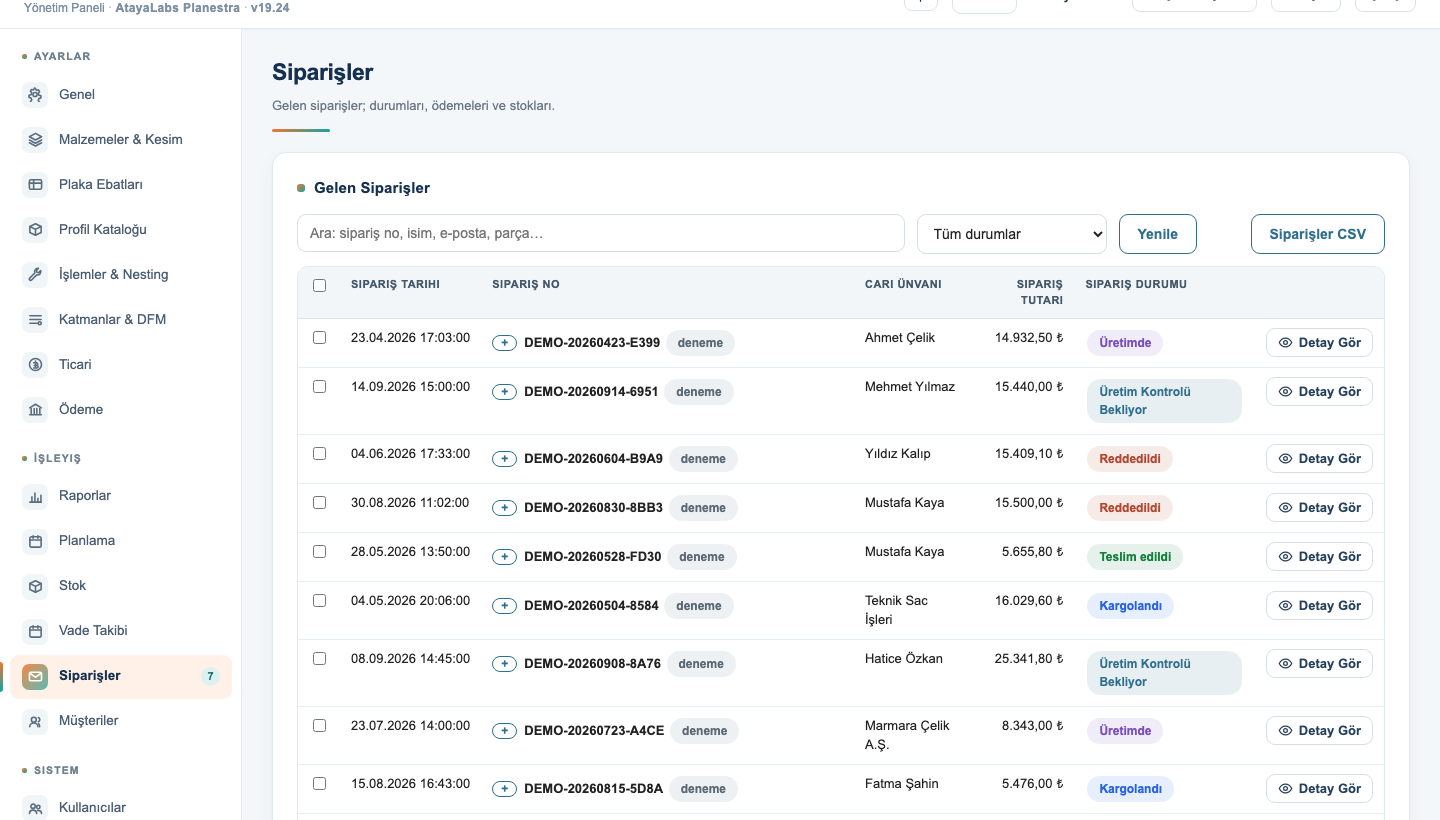Click the Planlama calendar icon
The height and width of the screenshot is (820, 1440).
35,541
